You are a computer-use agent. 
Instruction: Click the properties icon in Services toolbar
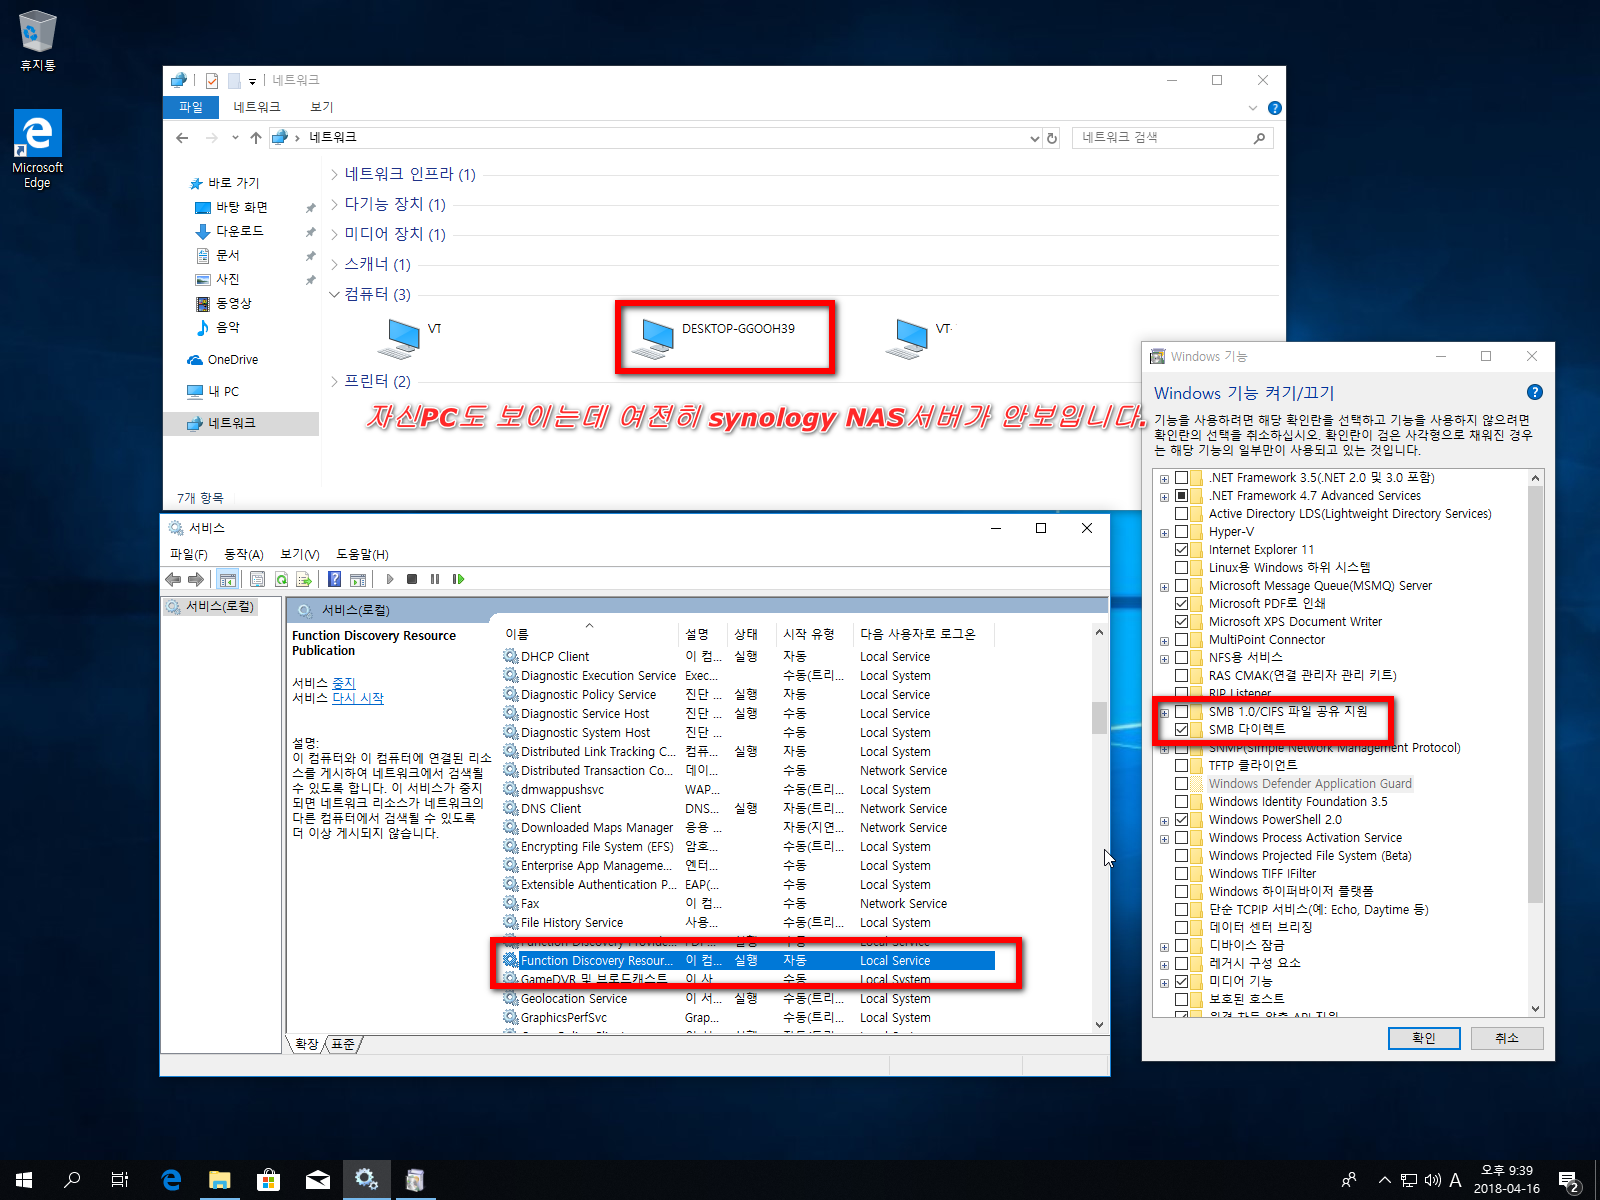tap(257, 579)
